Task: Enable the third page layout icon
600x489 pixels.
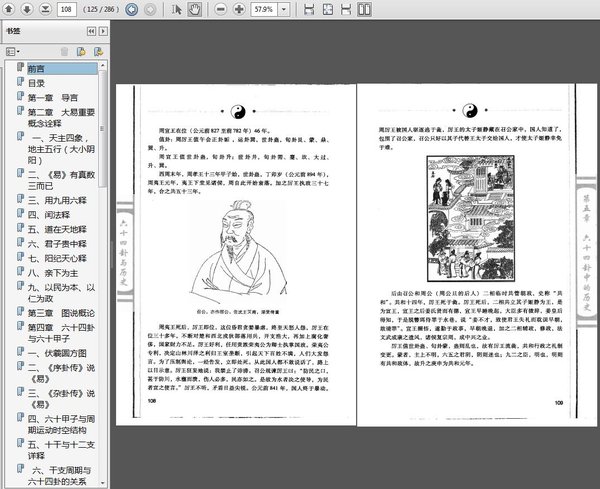Action: click(x=346, y=9)
